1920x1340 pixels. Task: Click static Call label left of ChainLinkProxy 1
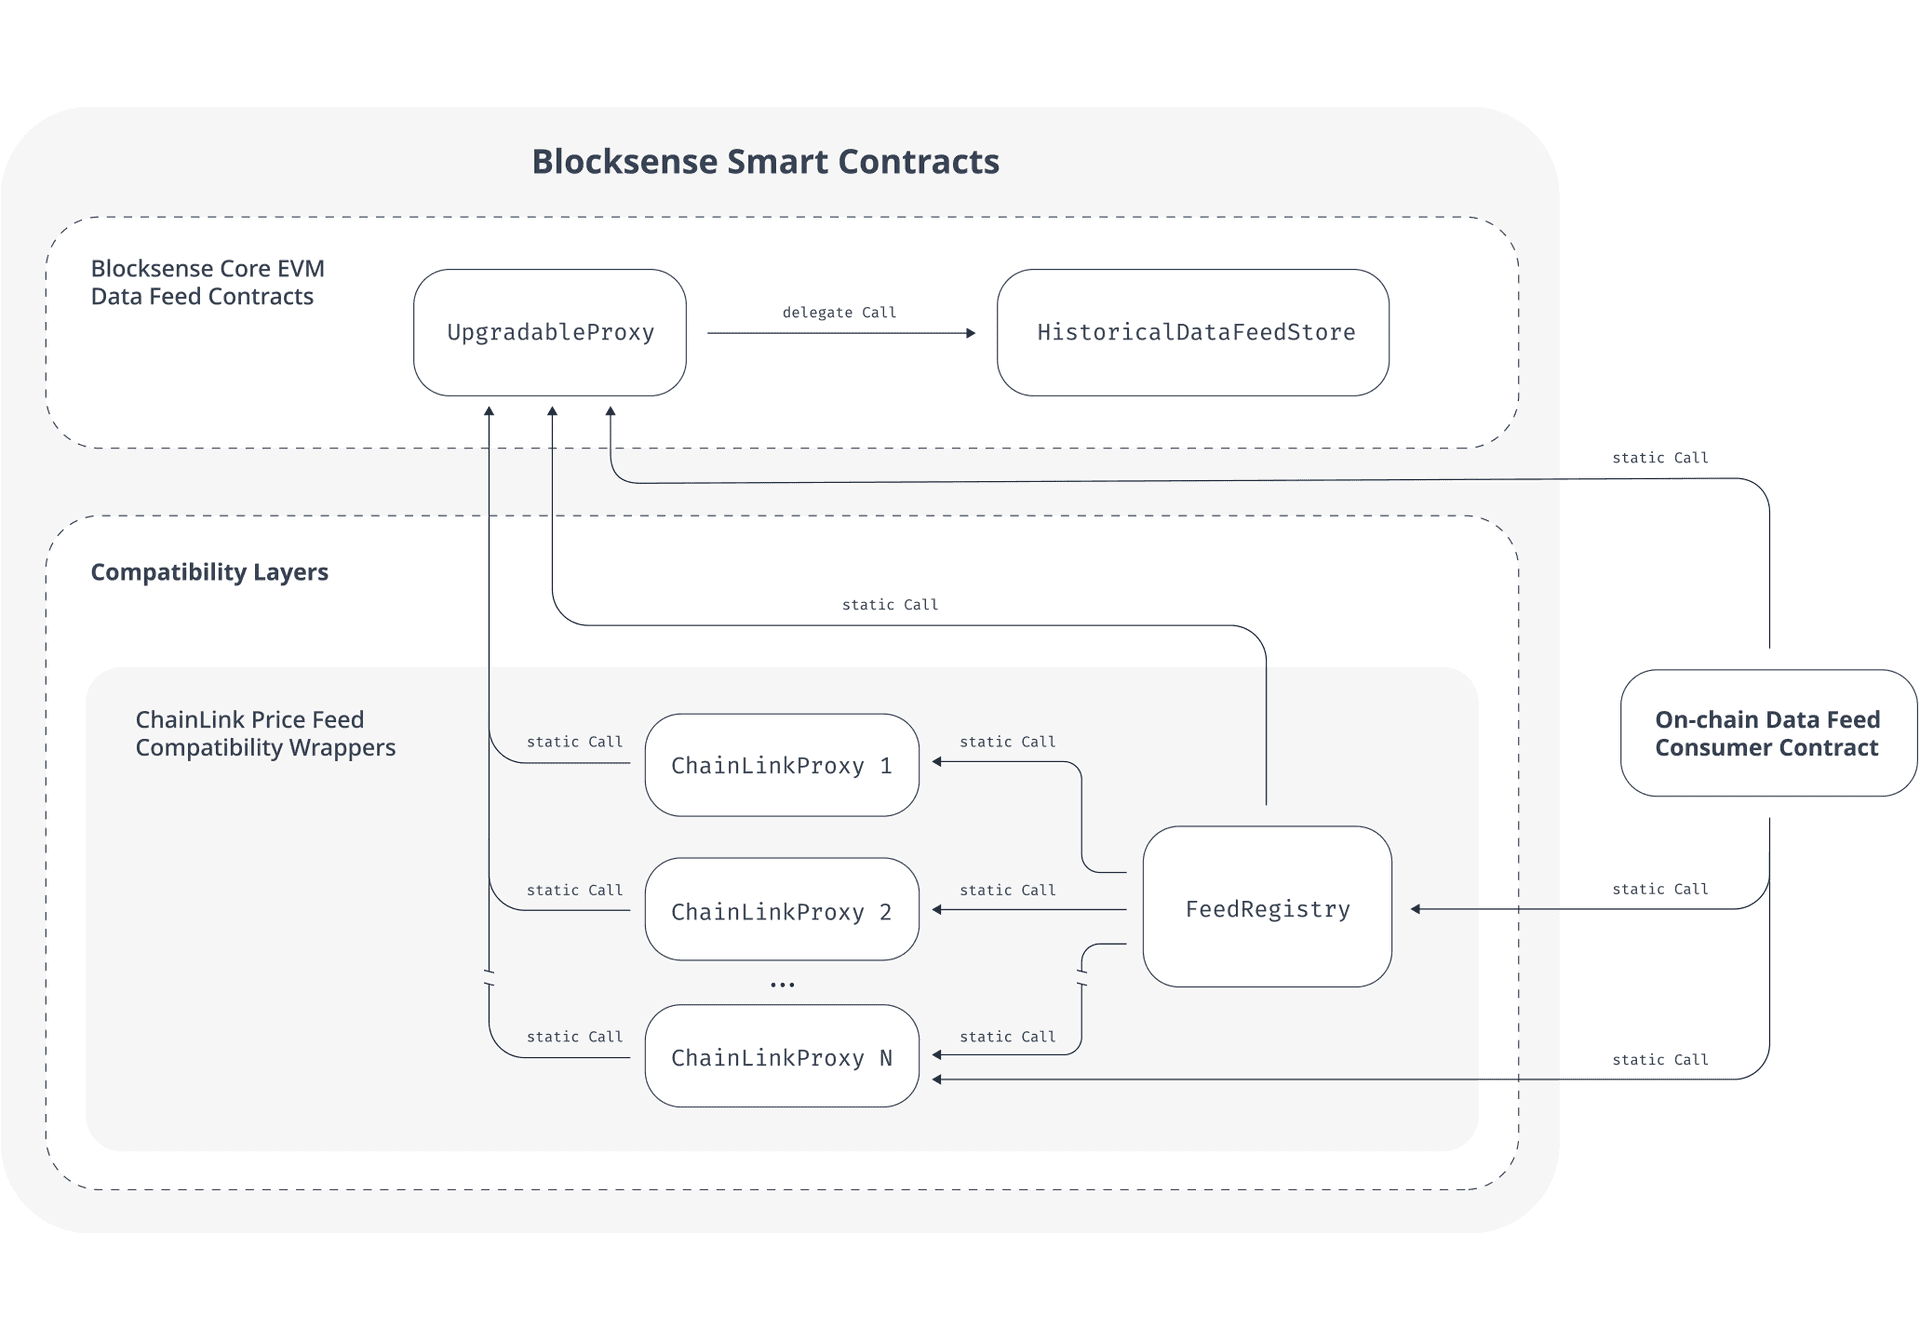pyautogui.click(x=574, y=741)
